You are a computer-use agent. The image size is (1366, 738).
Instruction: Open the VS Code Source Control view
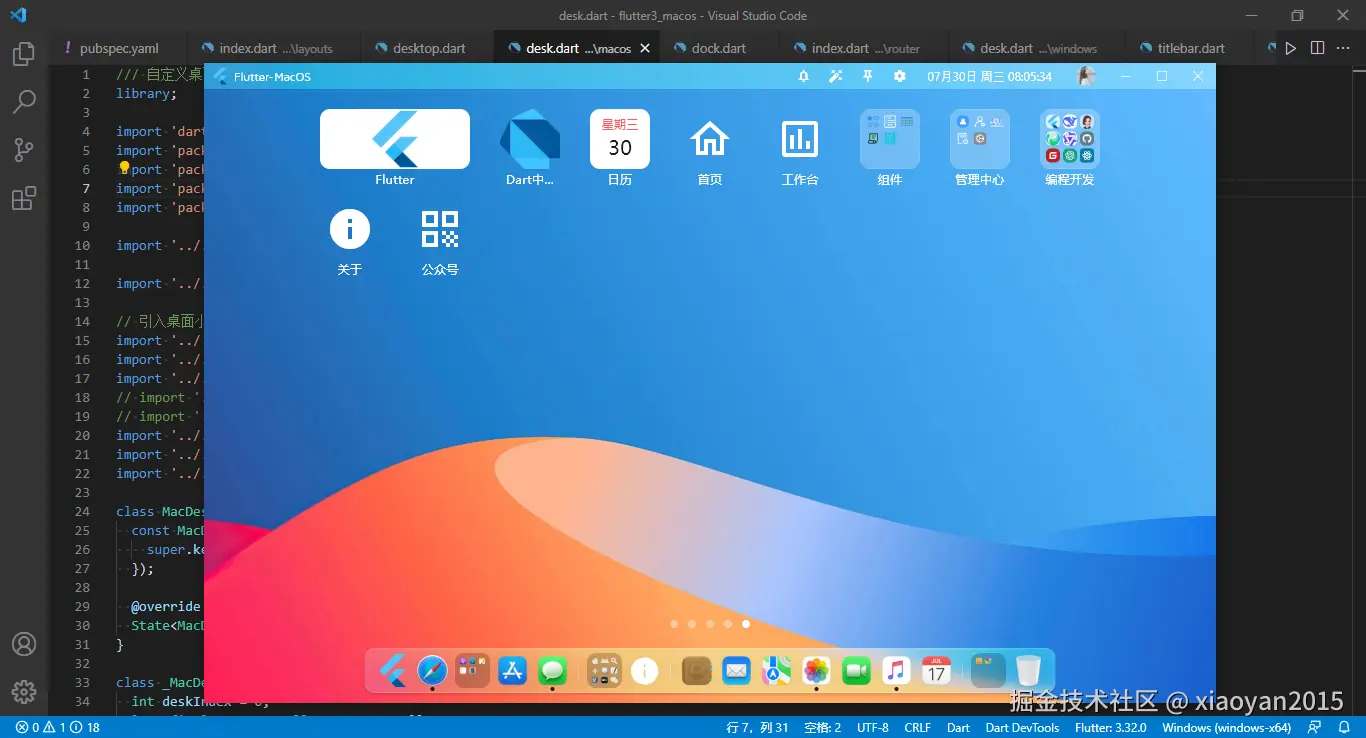(24, 150)
